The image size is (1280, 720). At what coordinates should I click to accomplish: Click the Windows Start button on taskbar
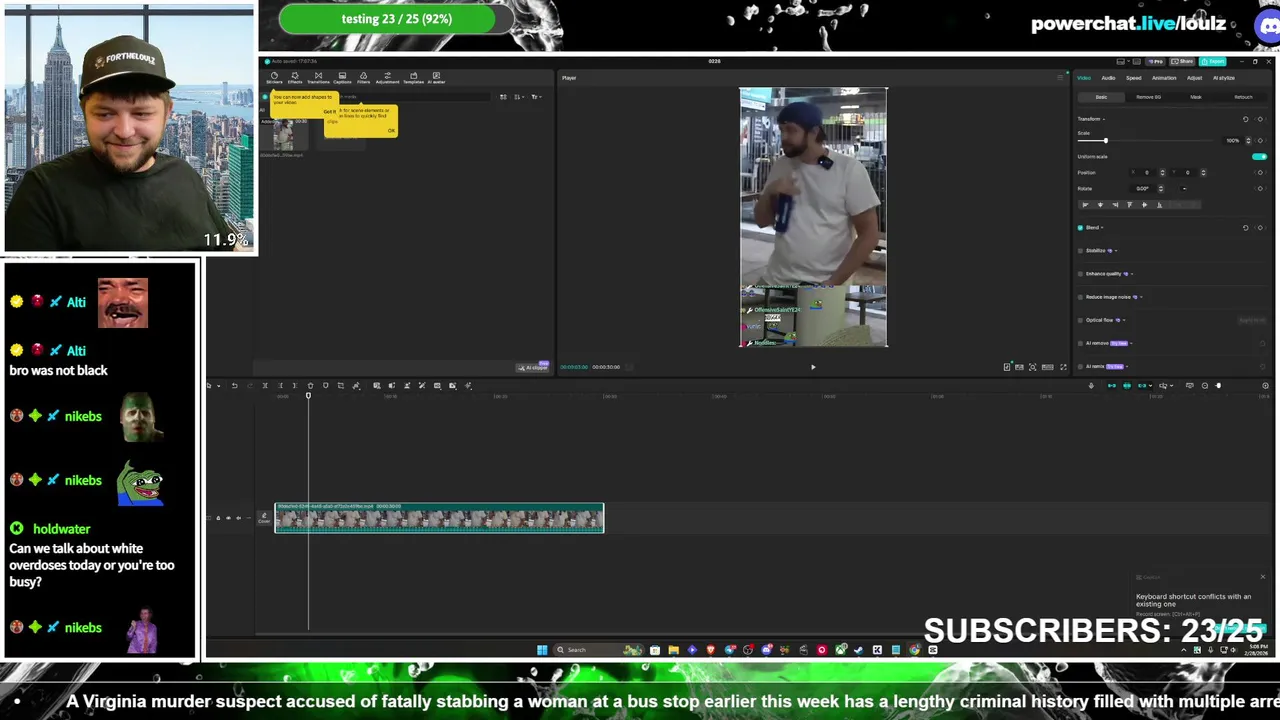pos(542,650)
